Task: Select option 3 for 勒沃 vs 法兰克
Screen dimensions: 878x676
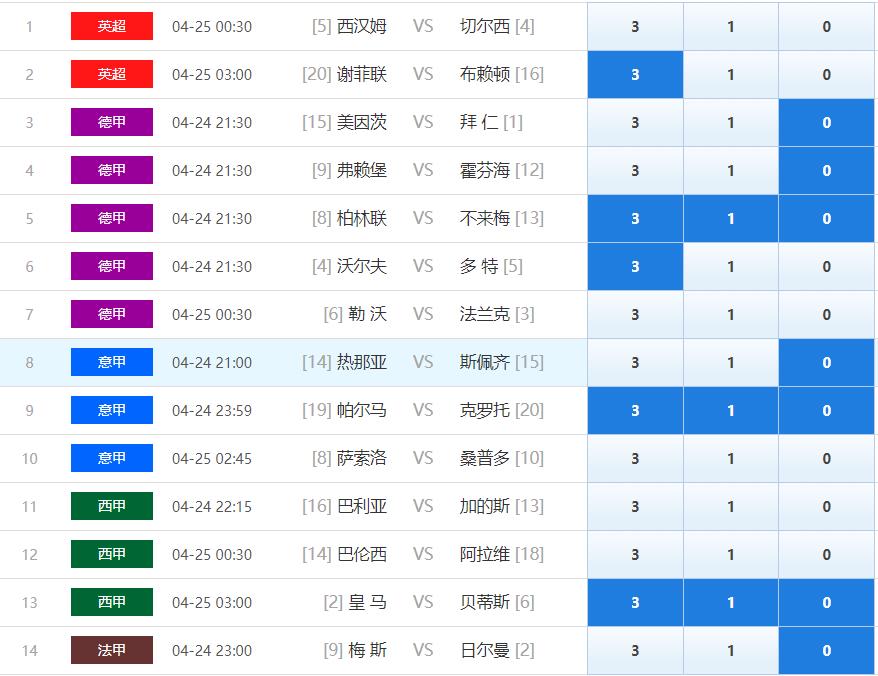Action: [635, 314]
